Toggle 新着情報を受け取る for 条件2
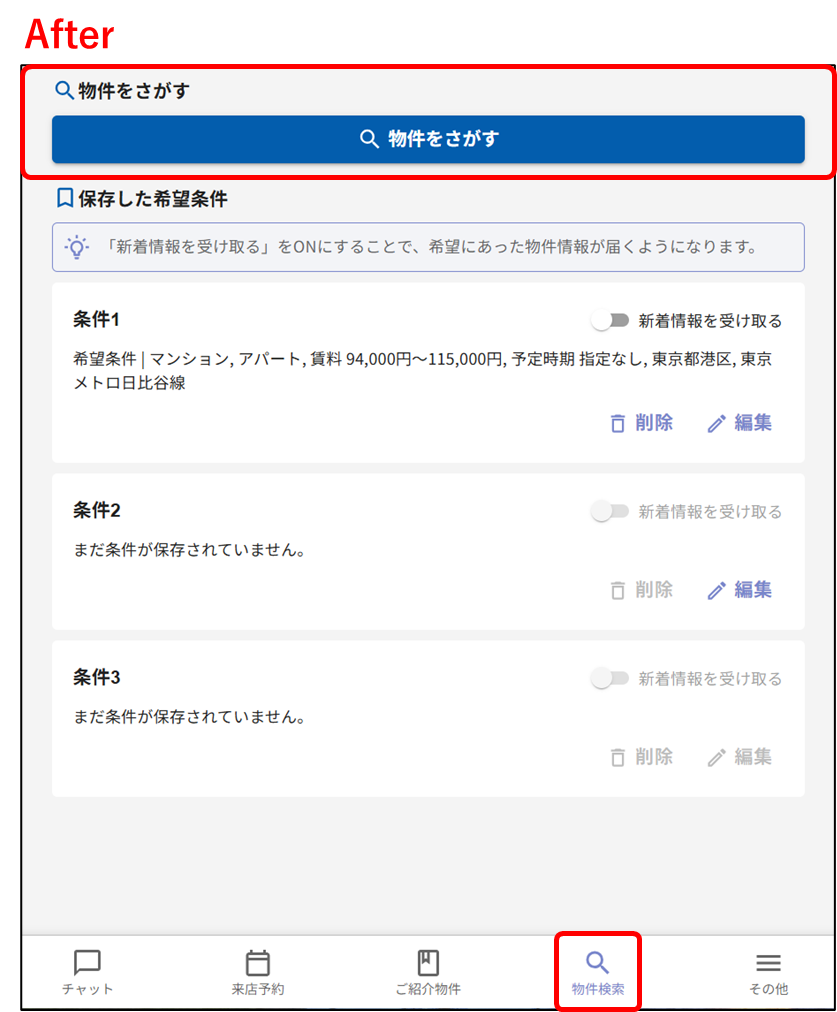The width and height of the screenshot is (837, 1012). pyautogui.click(x=610, y=512)
